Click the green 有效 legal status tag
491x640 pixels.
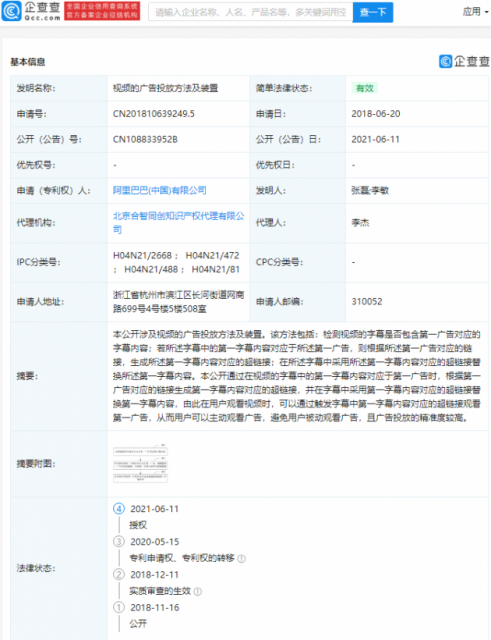coord(364,88)
